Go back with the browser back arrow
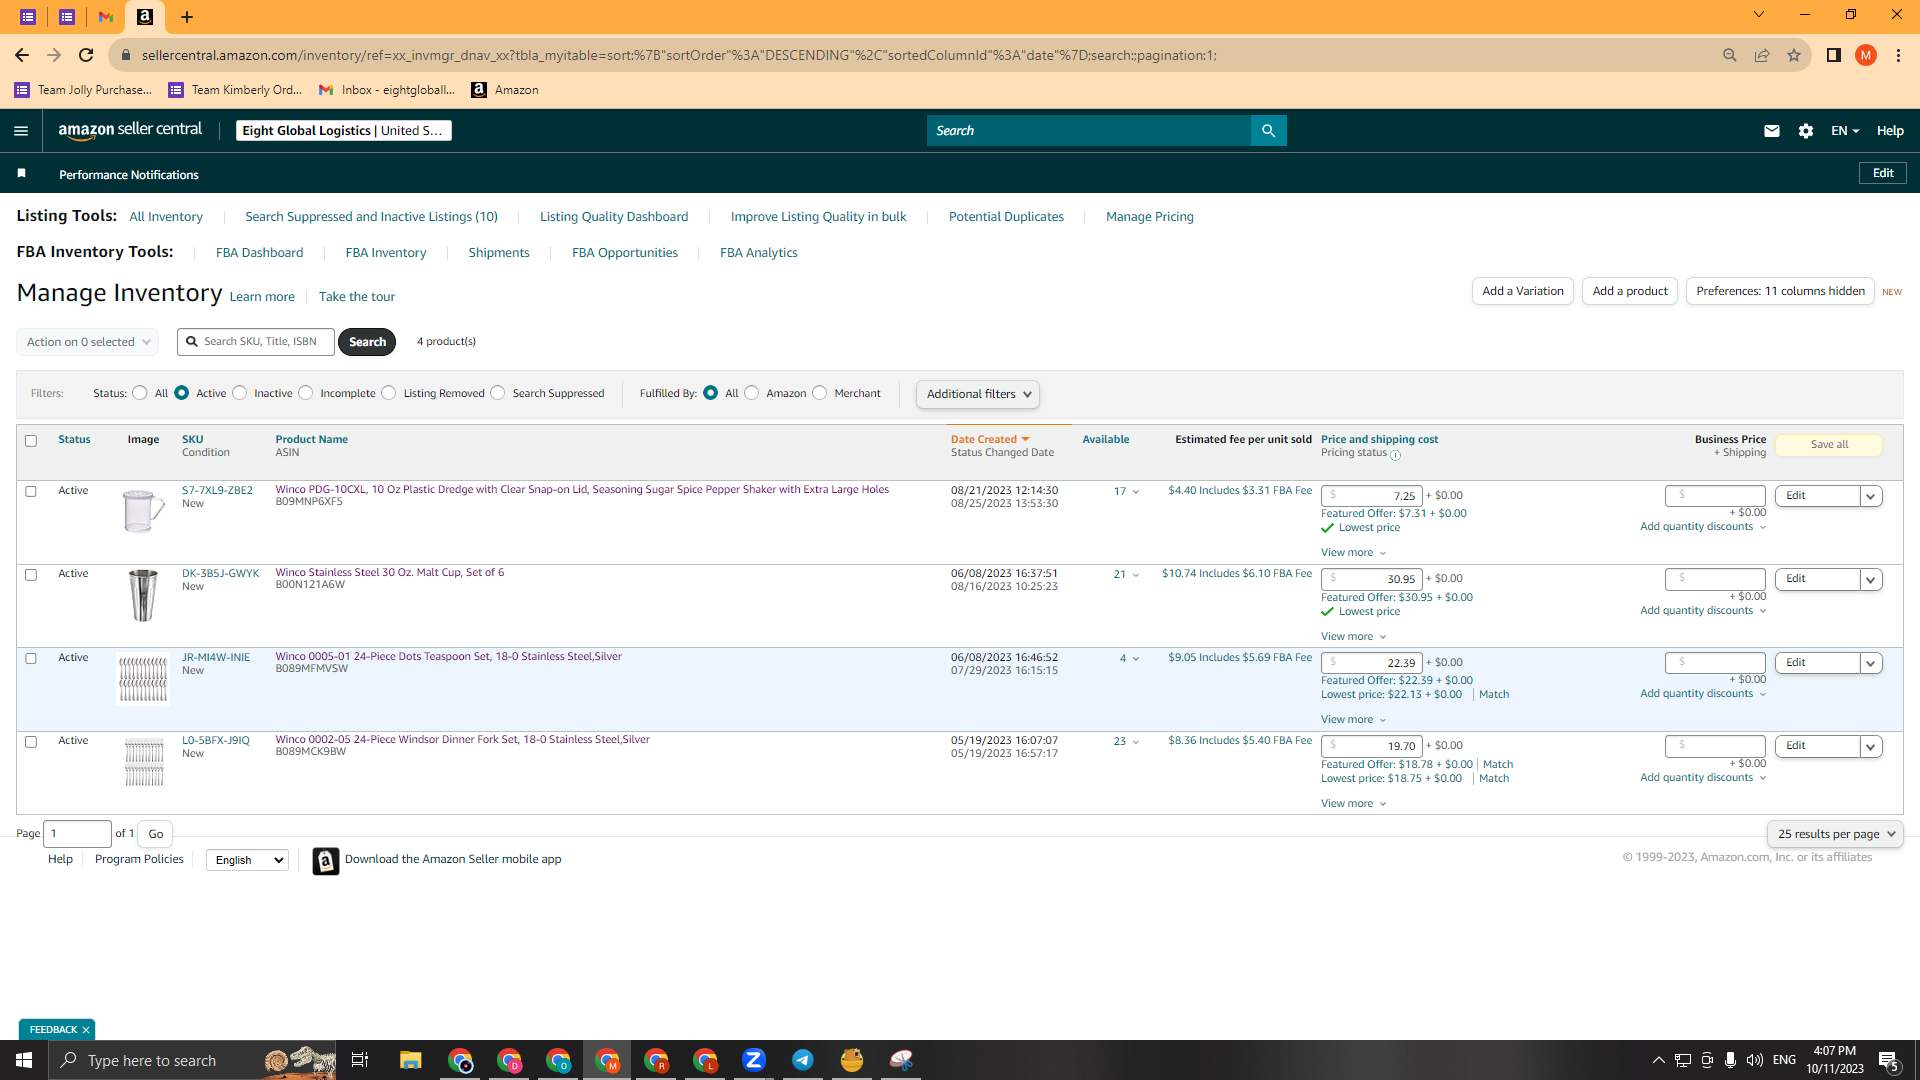The width and height of the screenshot is (1920, 1080). [22, 55]
